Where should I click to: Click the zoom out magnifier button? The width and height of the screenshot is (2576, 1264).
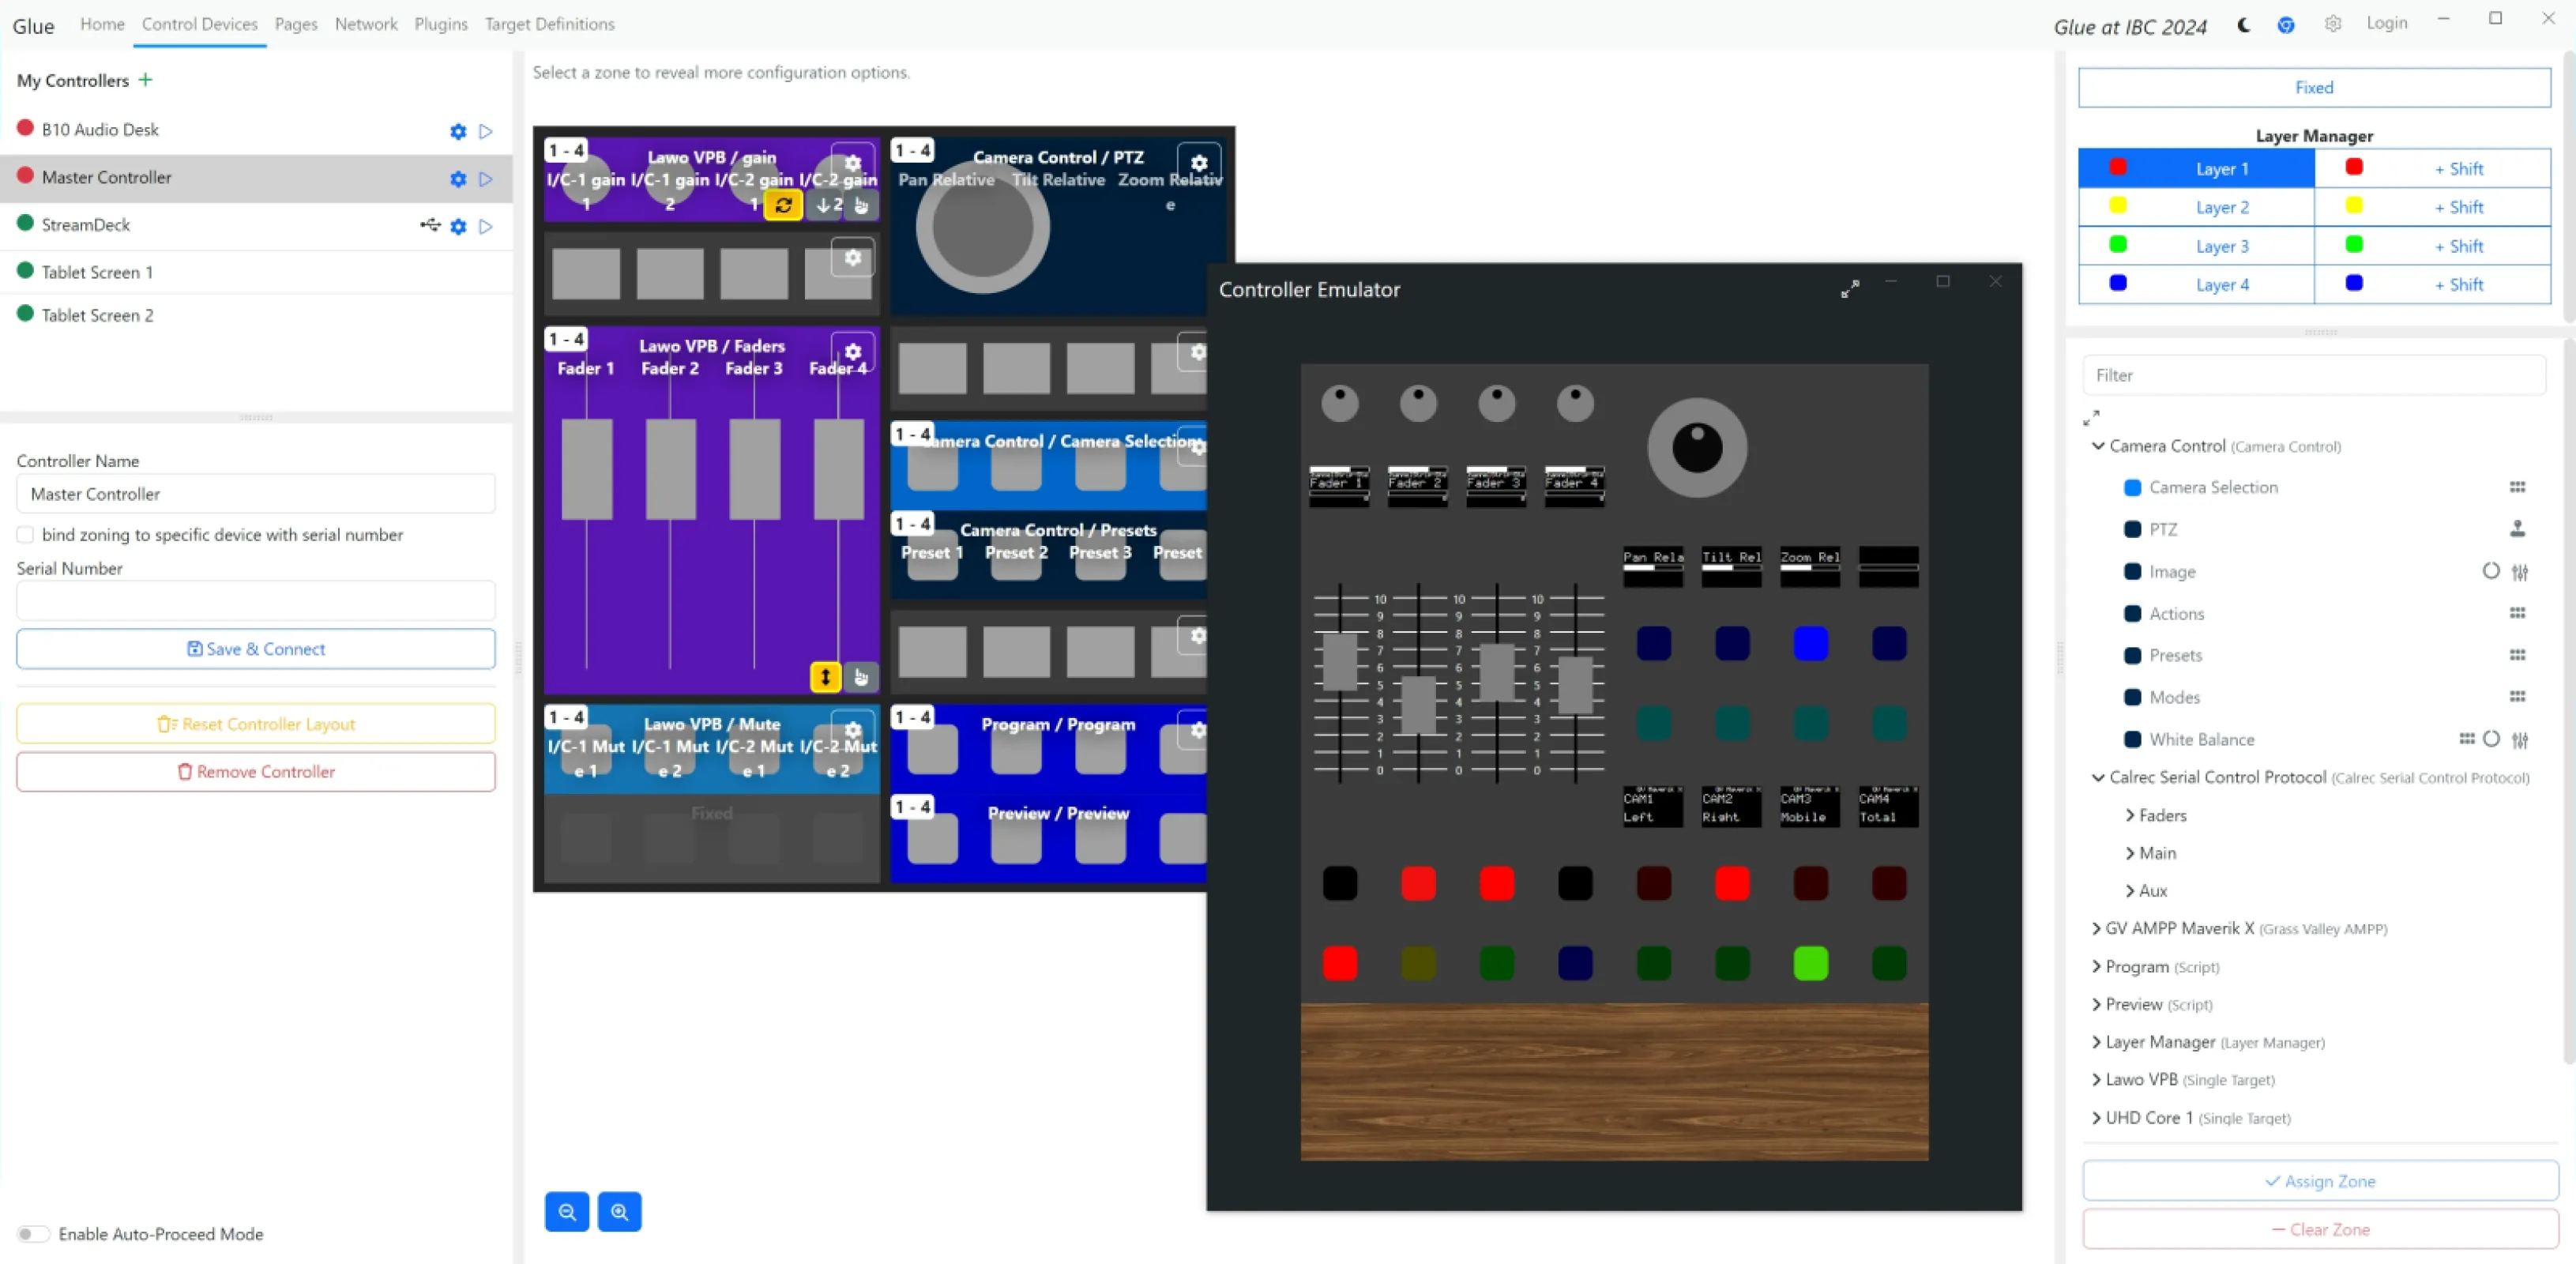click(x=567, y=1212)
